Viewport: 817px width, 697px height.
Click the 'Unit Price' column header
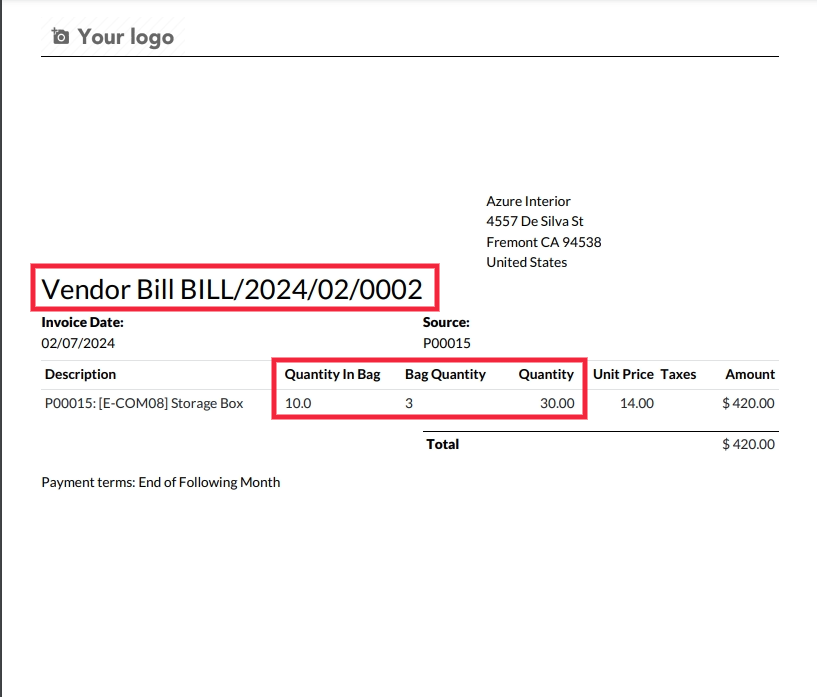[623, 374]
